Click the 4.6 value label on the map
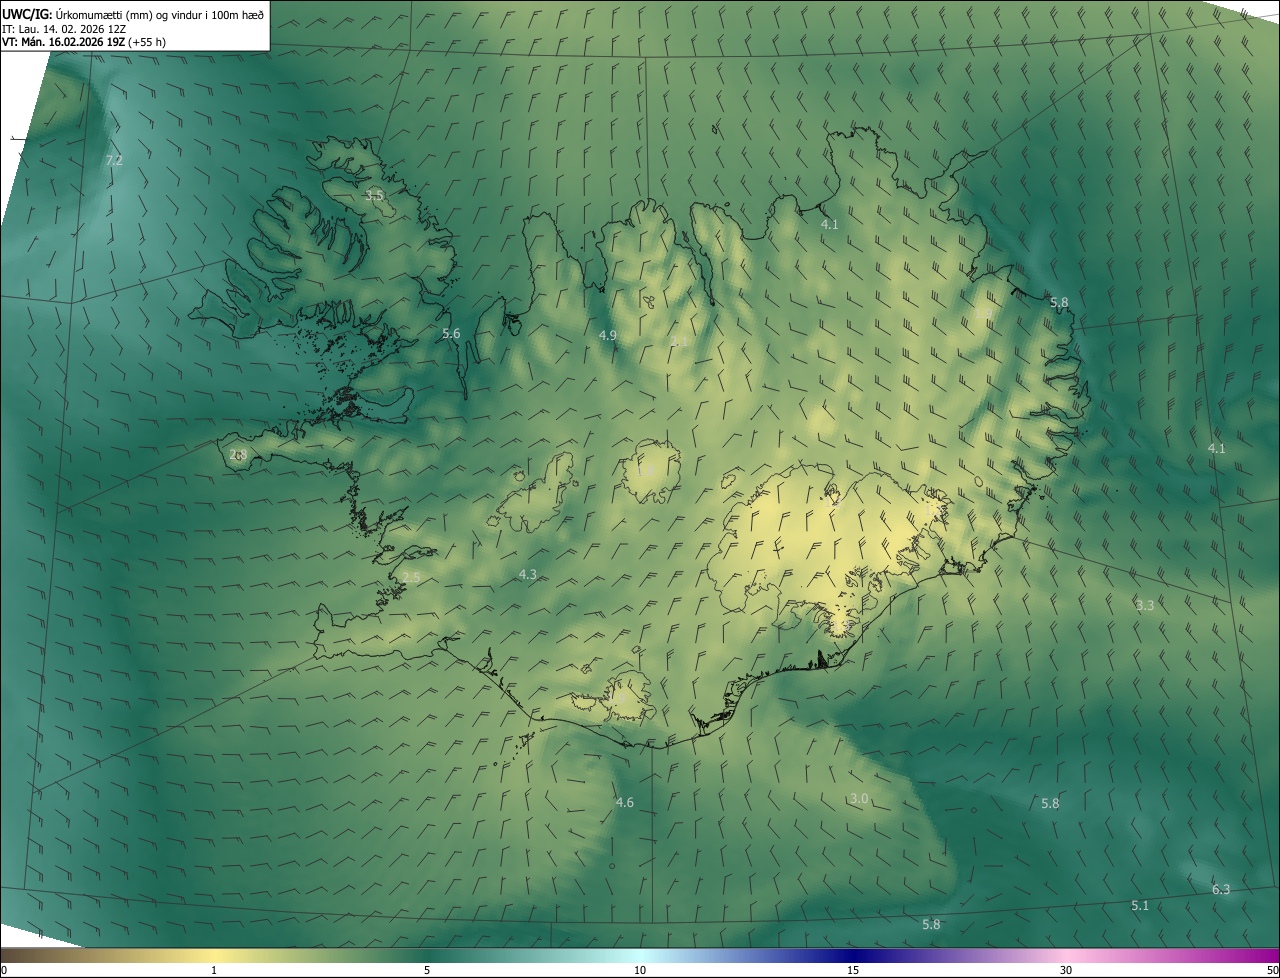The height and width of the screenshot is (978, 1280). click(x=625, y=802)
